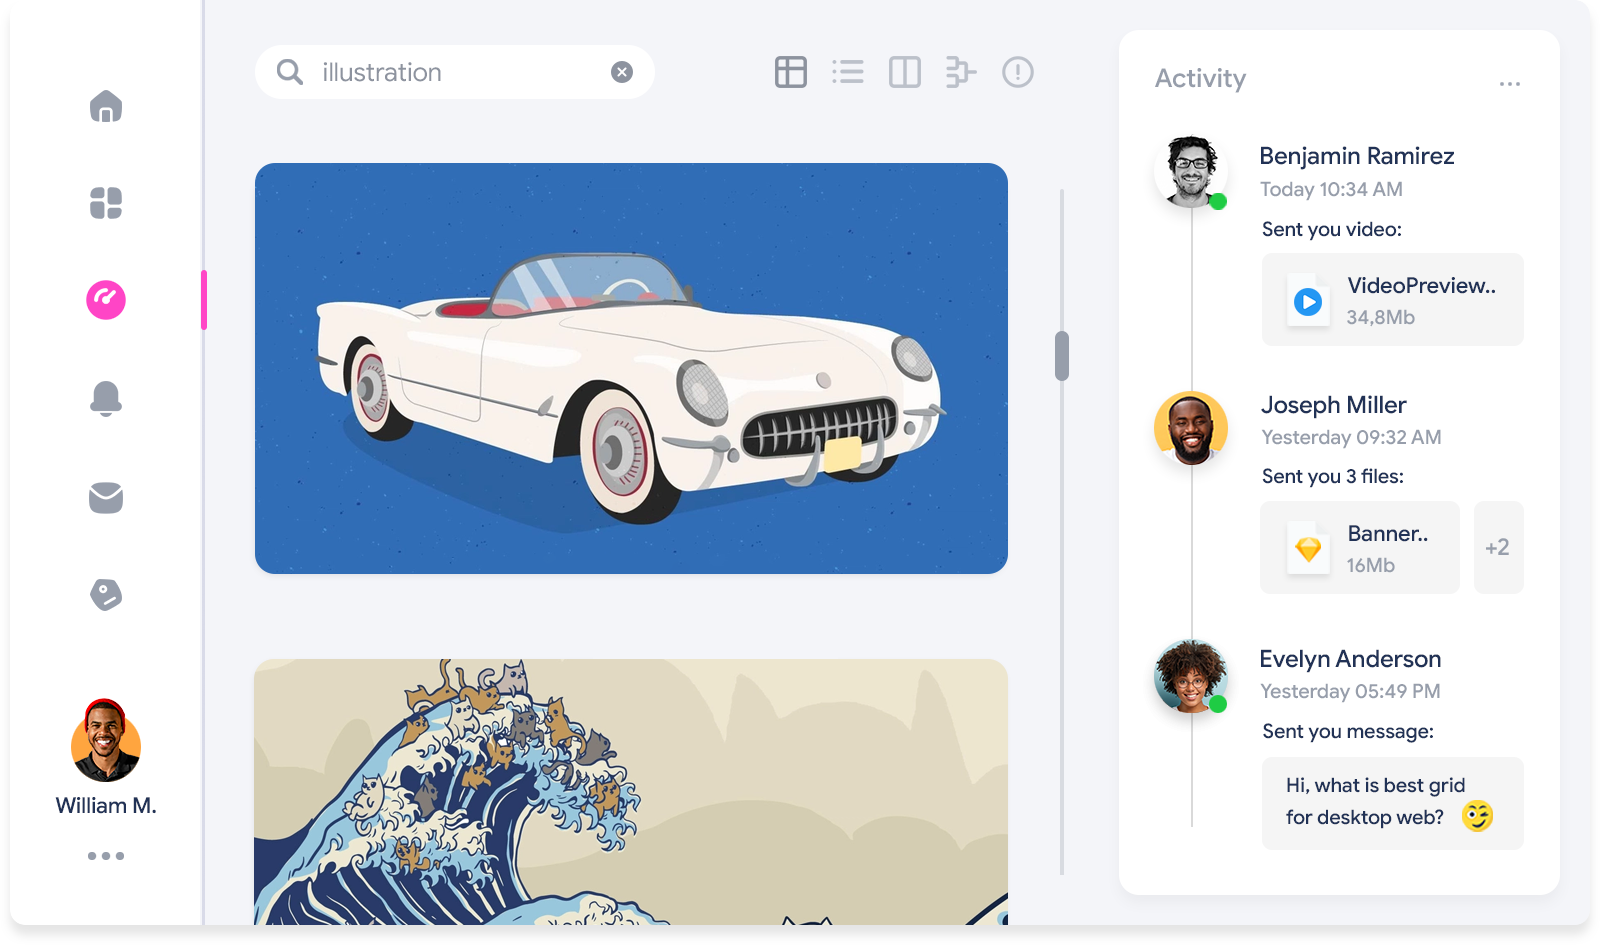Click the info alert circle icon
The width and height of the screenshot is (1600, 945).
pos(1017,72)
